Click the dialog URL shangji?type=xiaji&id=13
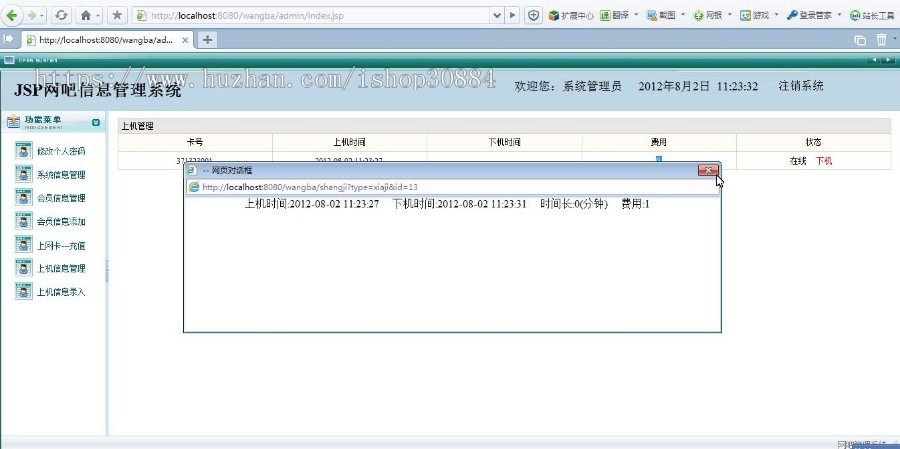The height and width of the screenshot is (449, 900). [x=310, y=187]
